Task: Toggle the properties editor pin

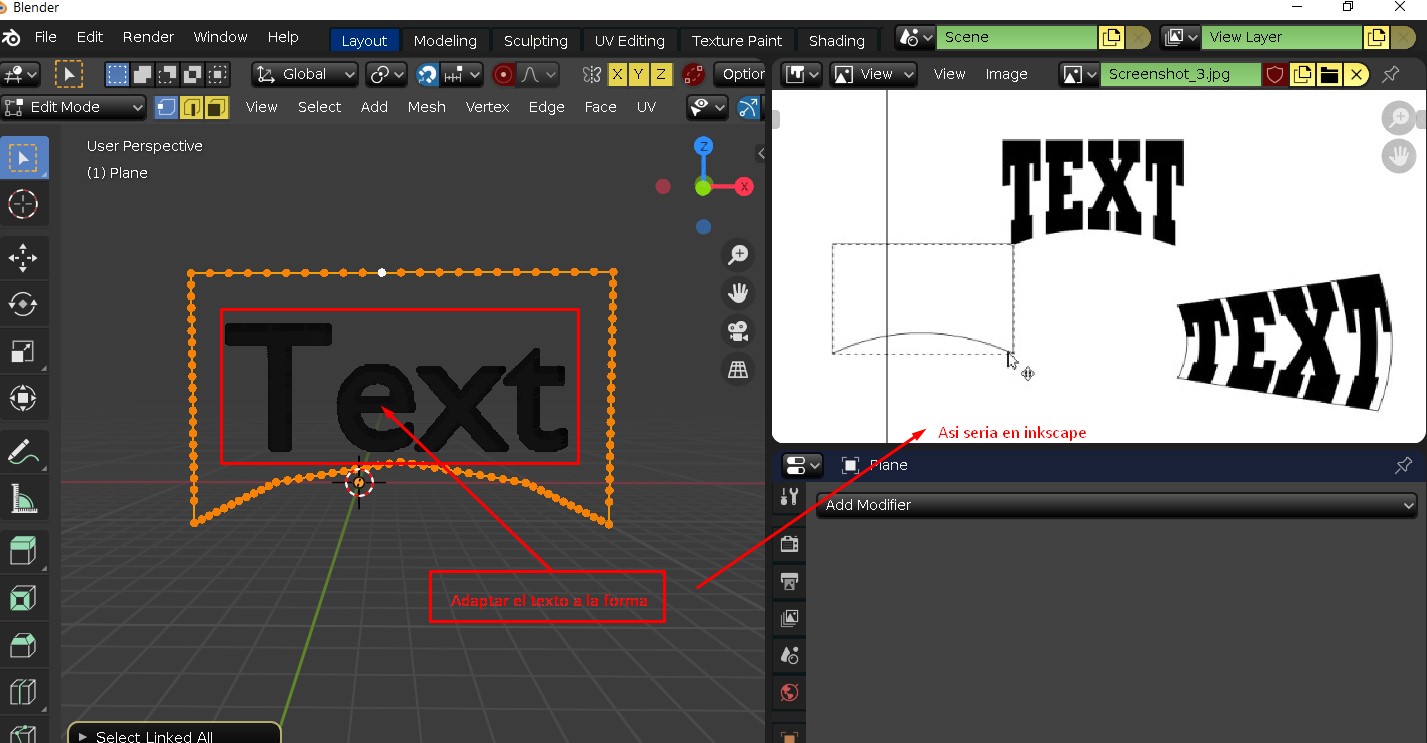Action: 1403,465
